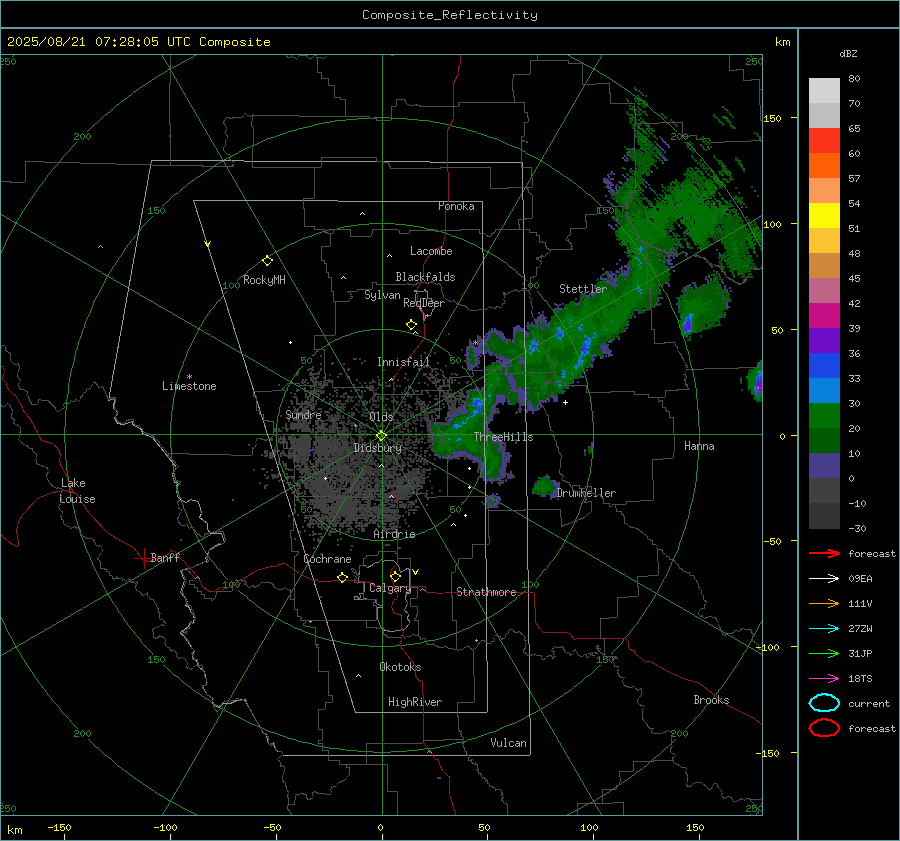Click the right axis 150 km tick label
Screen dimensions: 900x841
(x=772, y=118)
